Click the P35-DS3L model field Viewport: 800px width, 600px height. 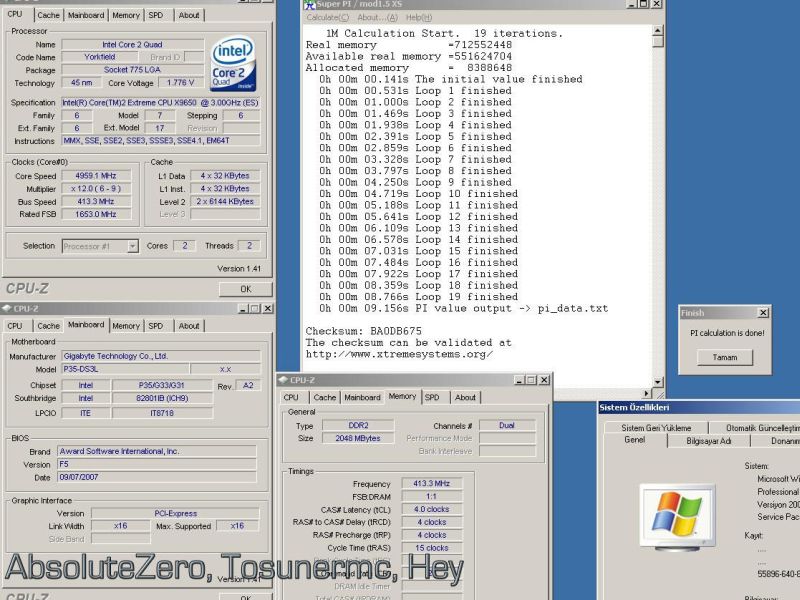pyautogui.click(x=125, y=369)
